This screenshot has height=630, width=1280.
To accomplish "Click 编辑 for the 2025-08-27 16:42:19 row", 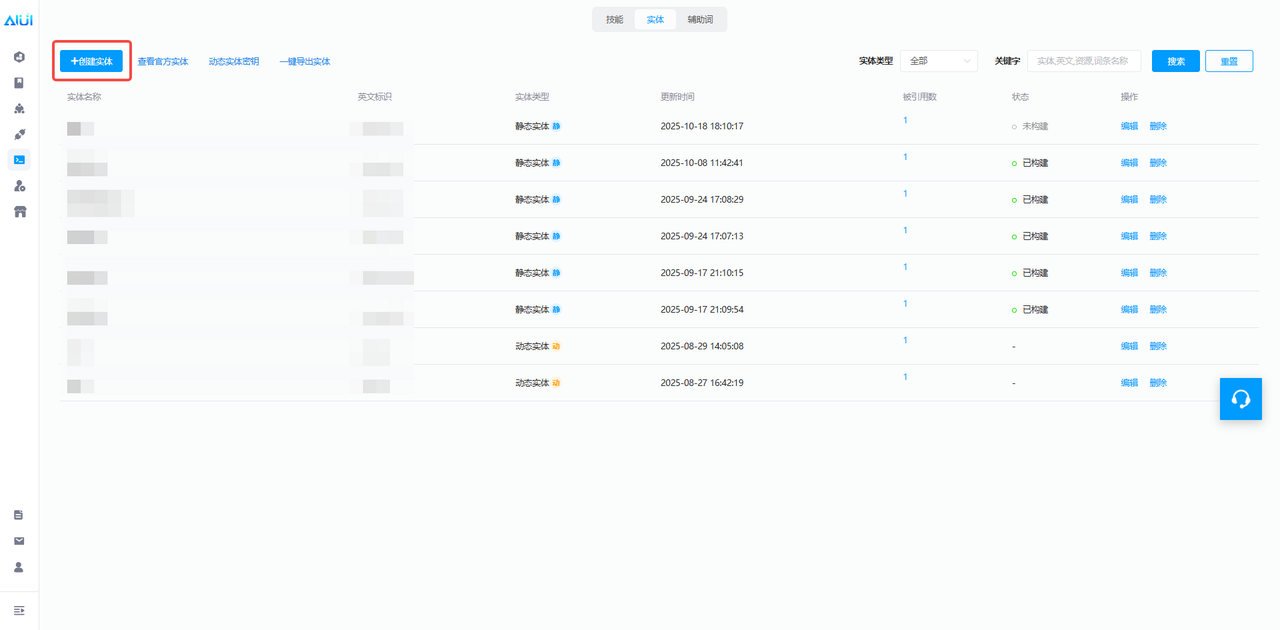I will point(1129,383).
